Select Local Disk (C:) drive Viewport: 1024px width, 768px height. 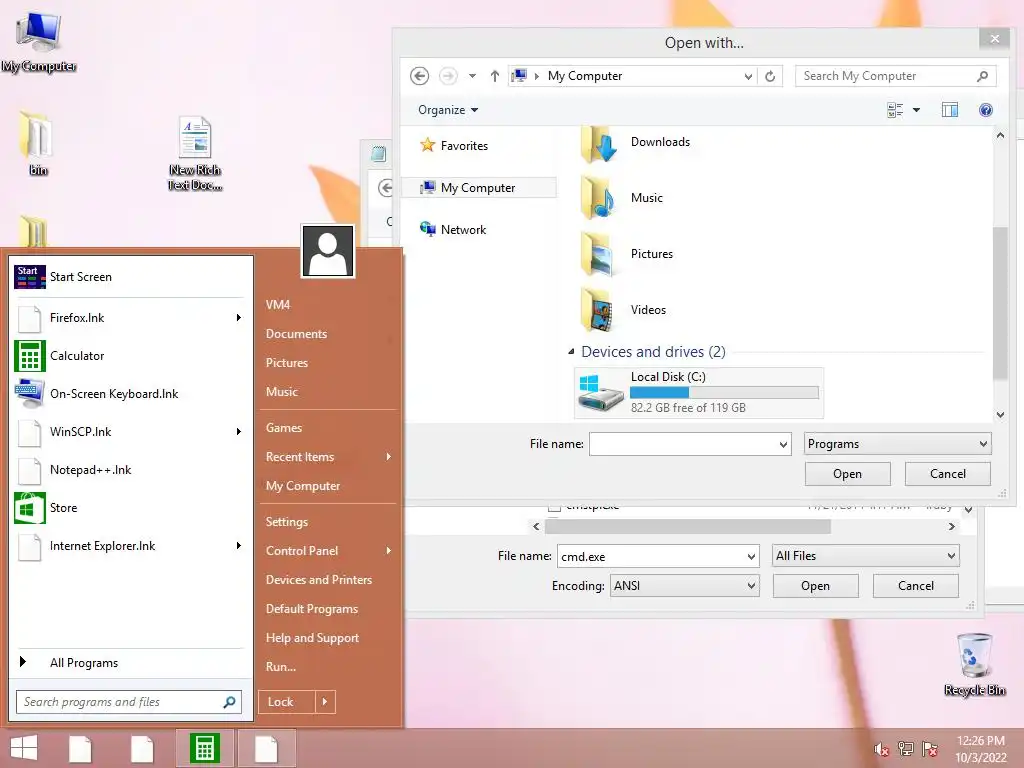click(x=699, y=392)
